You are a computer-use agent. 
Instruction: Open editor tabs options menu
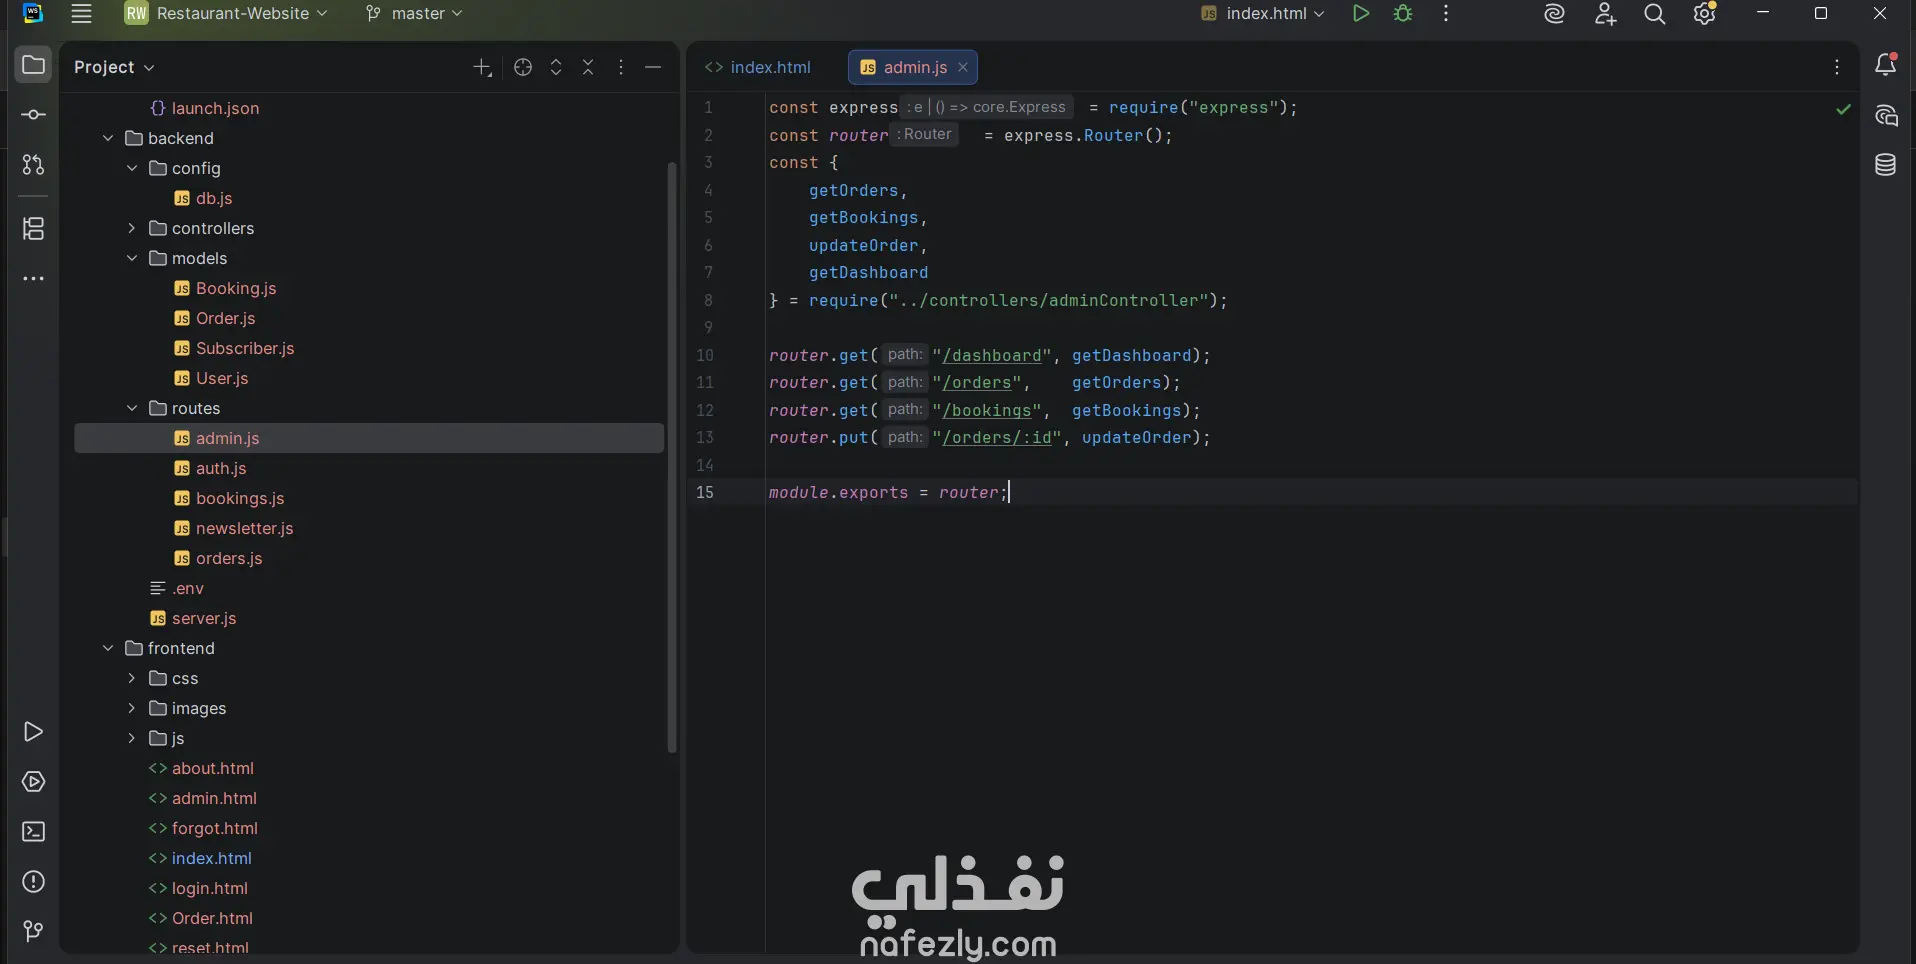1837,67
